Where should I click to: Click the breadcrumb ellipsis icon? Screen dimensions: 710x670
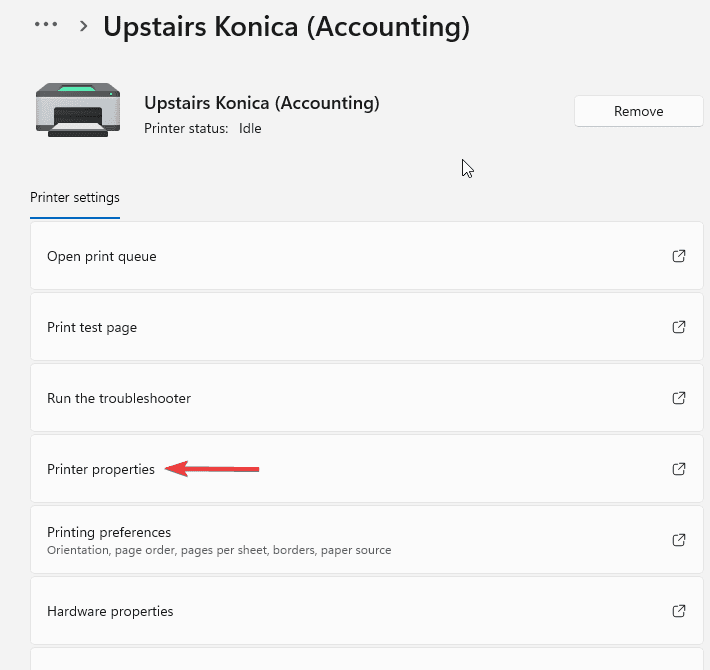click(46, 25)
